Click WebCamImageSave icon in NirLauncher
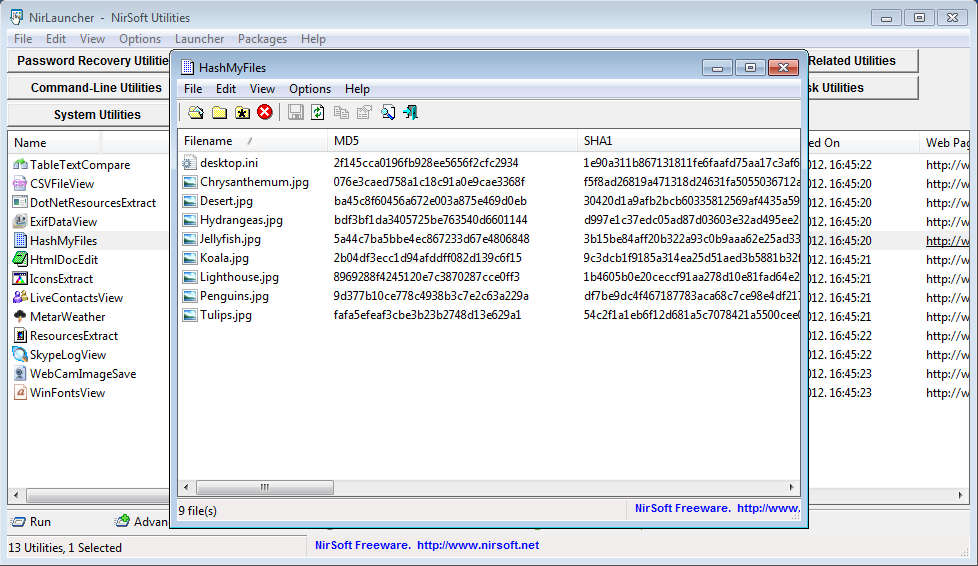The width and height of the screenshot is (978, 566). click(20, 374)
